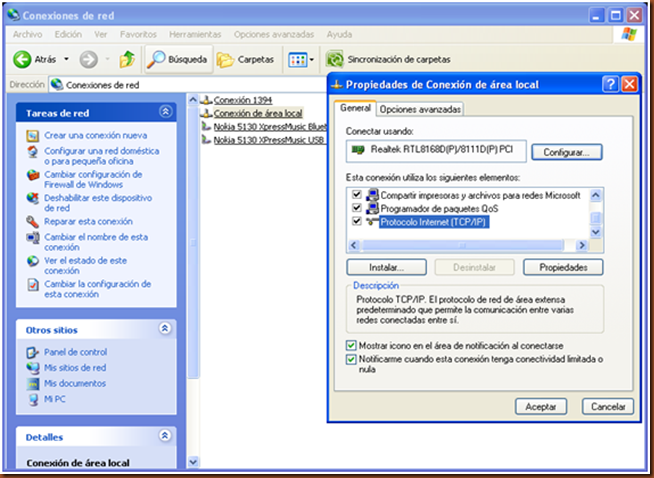Click the Conexión 1394 network icon

(x=206, y=100)
